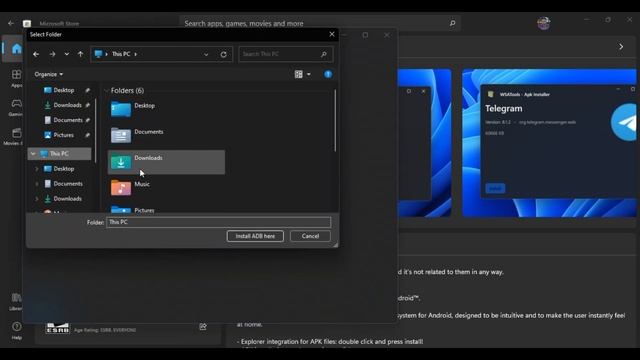Change folder view layout icon
Image resolution: width=640 pixels, height=360 pixels.
(299, 74)
